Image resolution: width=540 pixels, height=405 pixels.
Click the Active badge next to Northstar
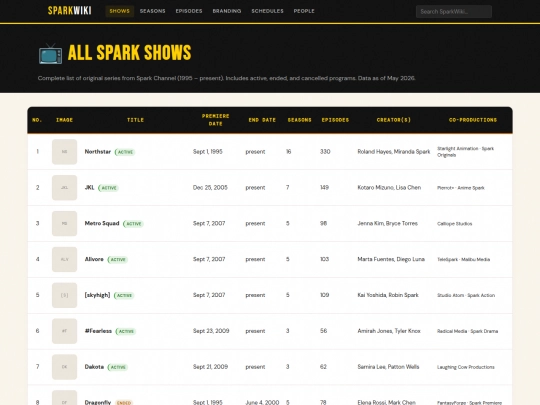[x=125, y=152]
